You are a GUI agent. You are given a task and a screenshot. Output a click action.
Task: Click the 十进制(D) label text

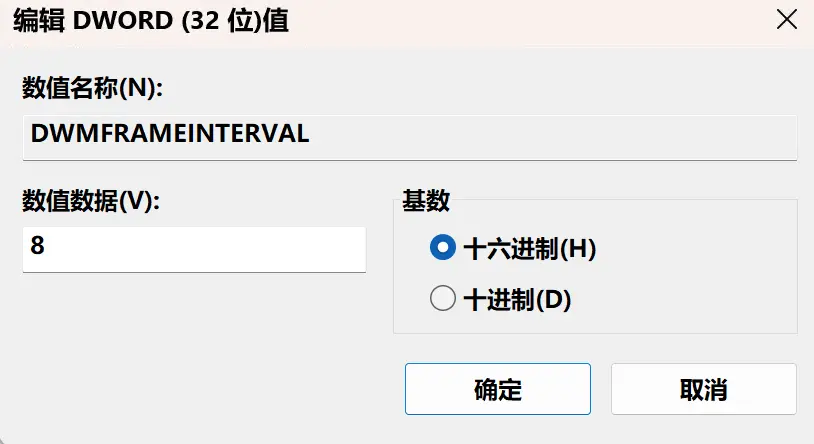(x=517, y=300)
